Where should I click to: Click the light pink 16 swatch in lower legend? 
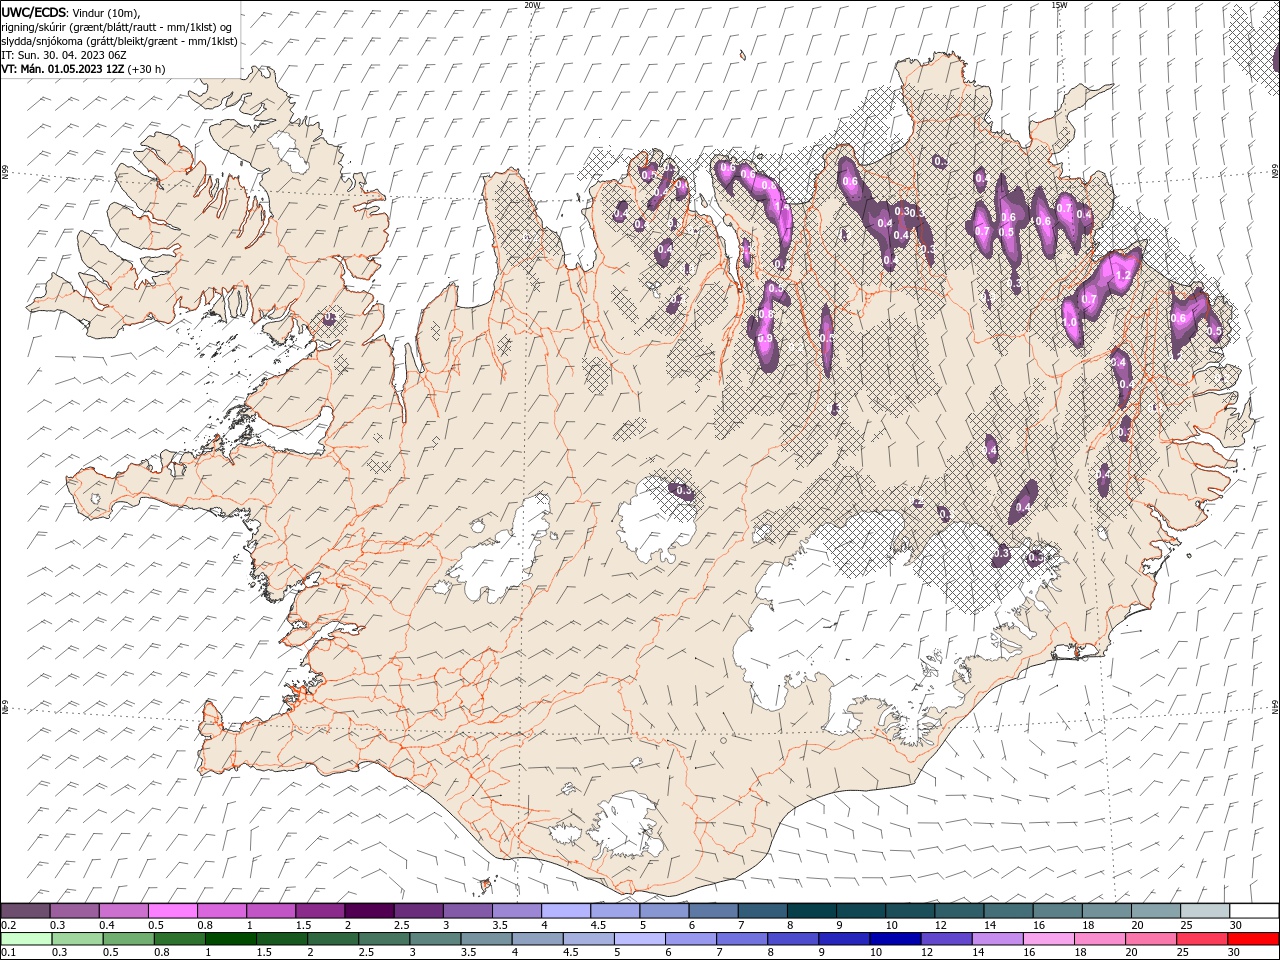1048,939
